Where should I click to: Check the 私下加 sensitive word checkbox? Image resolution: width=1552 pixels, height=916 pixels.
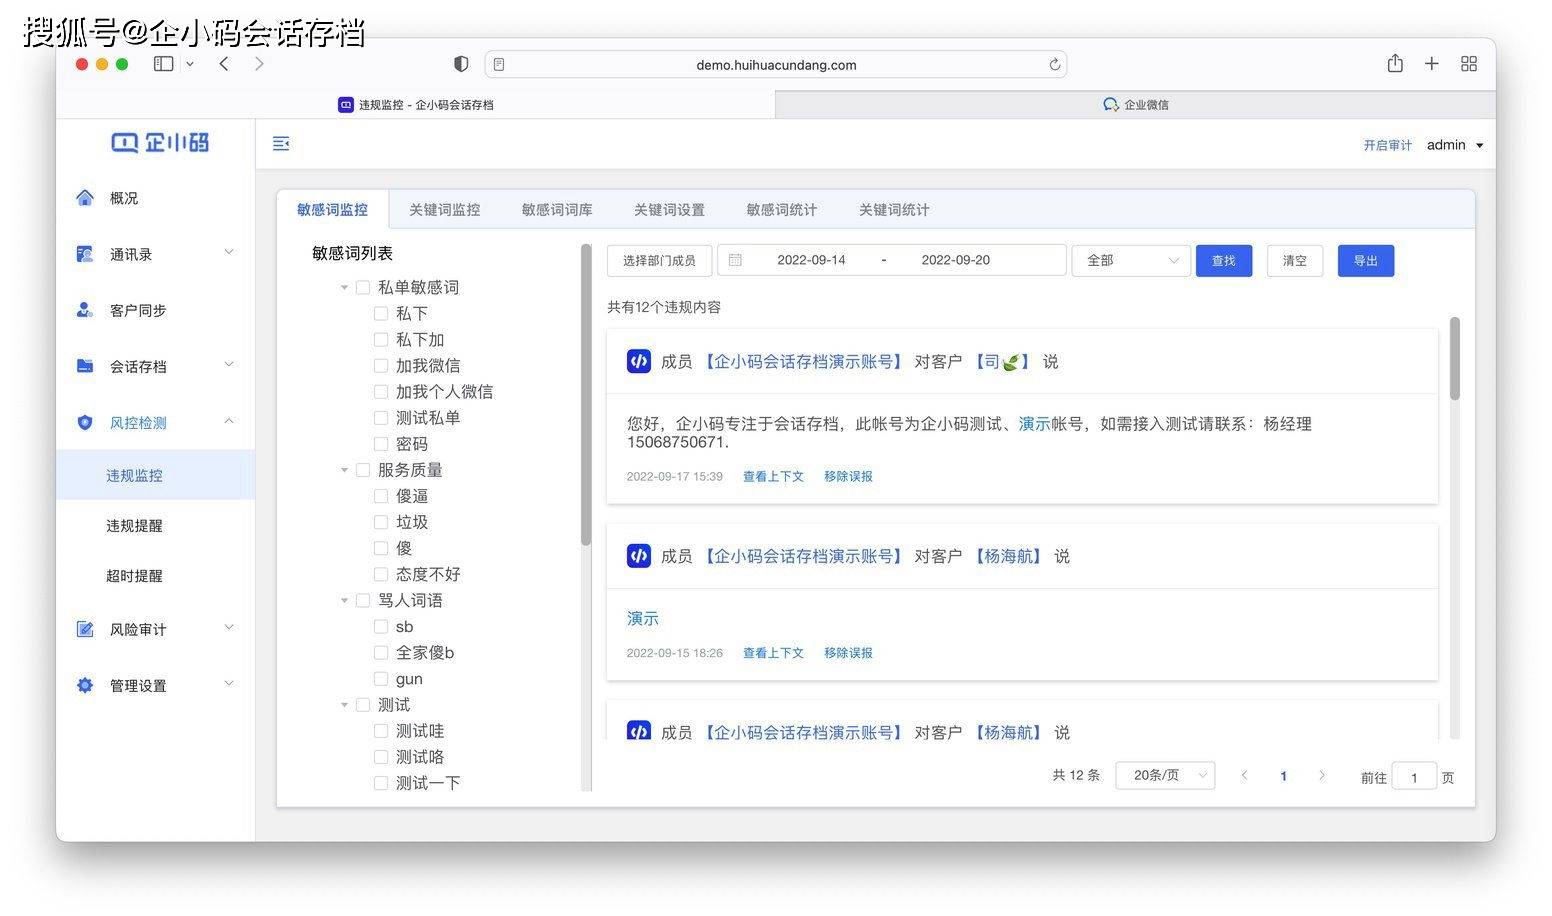(381, 340)
